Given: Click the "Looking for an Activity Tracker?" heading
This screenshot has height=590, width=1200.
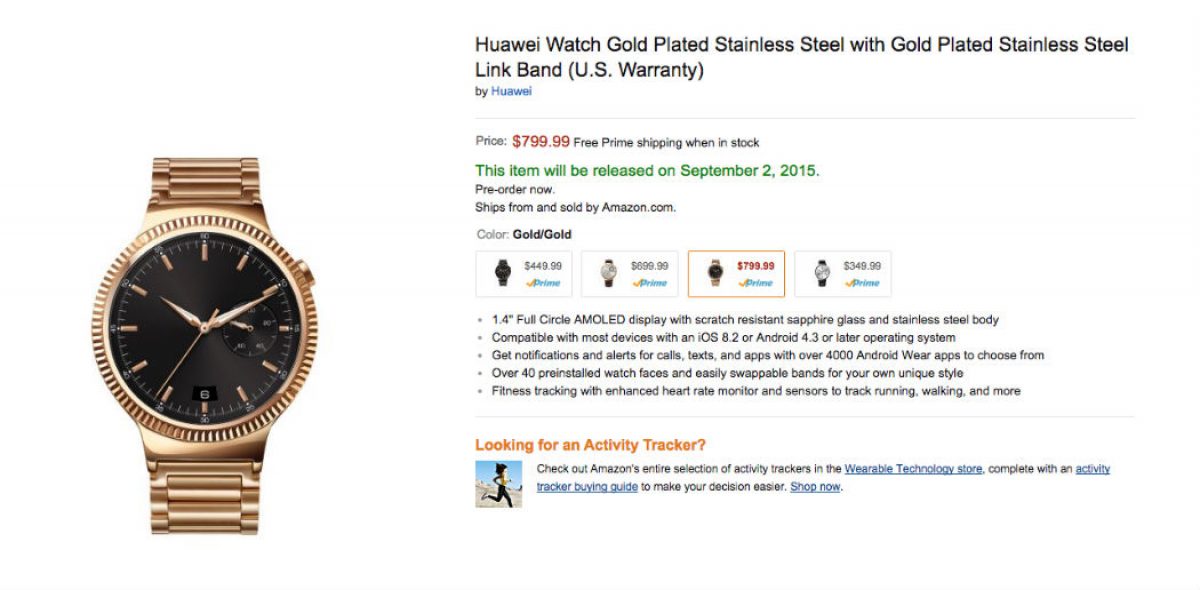Looking at the screenshot, I should click(590, 445).
